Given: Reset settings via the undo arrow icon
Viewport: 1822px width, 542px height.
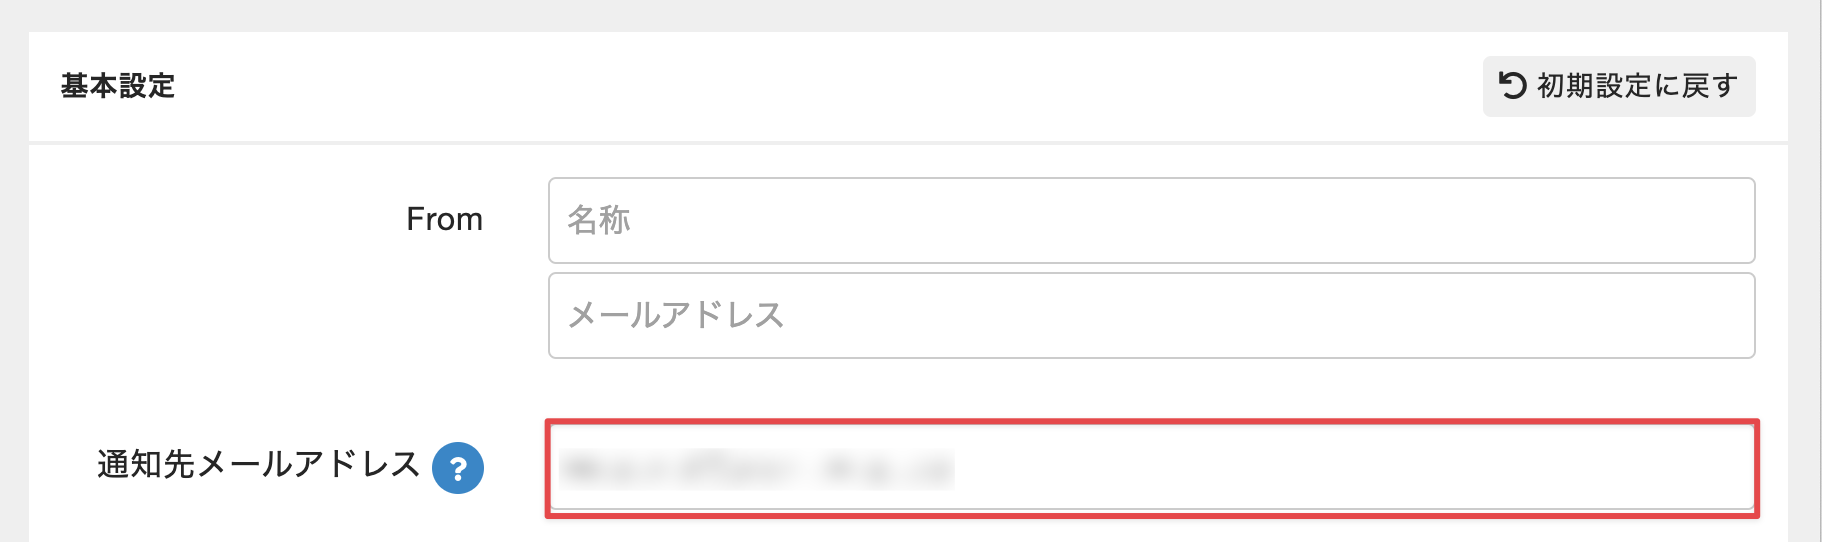Looking at the screenshot, I should pyautogui.click(x=1513, y=86).
